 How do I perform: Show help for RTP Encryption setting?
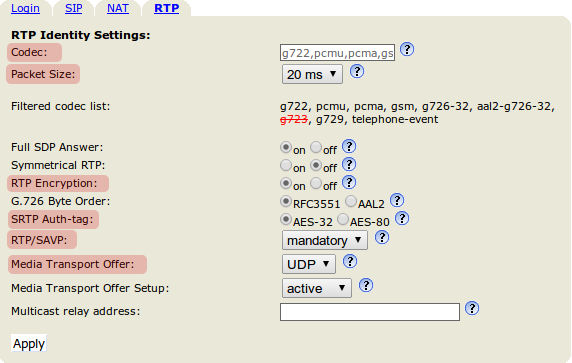pos(349,182)
